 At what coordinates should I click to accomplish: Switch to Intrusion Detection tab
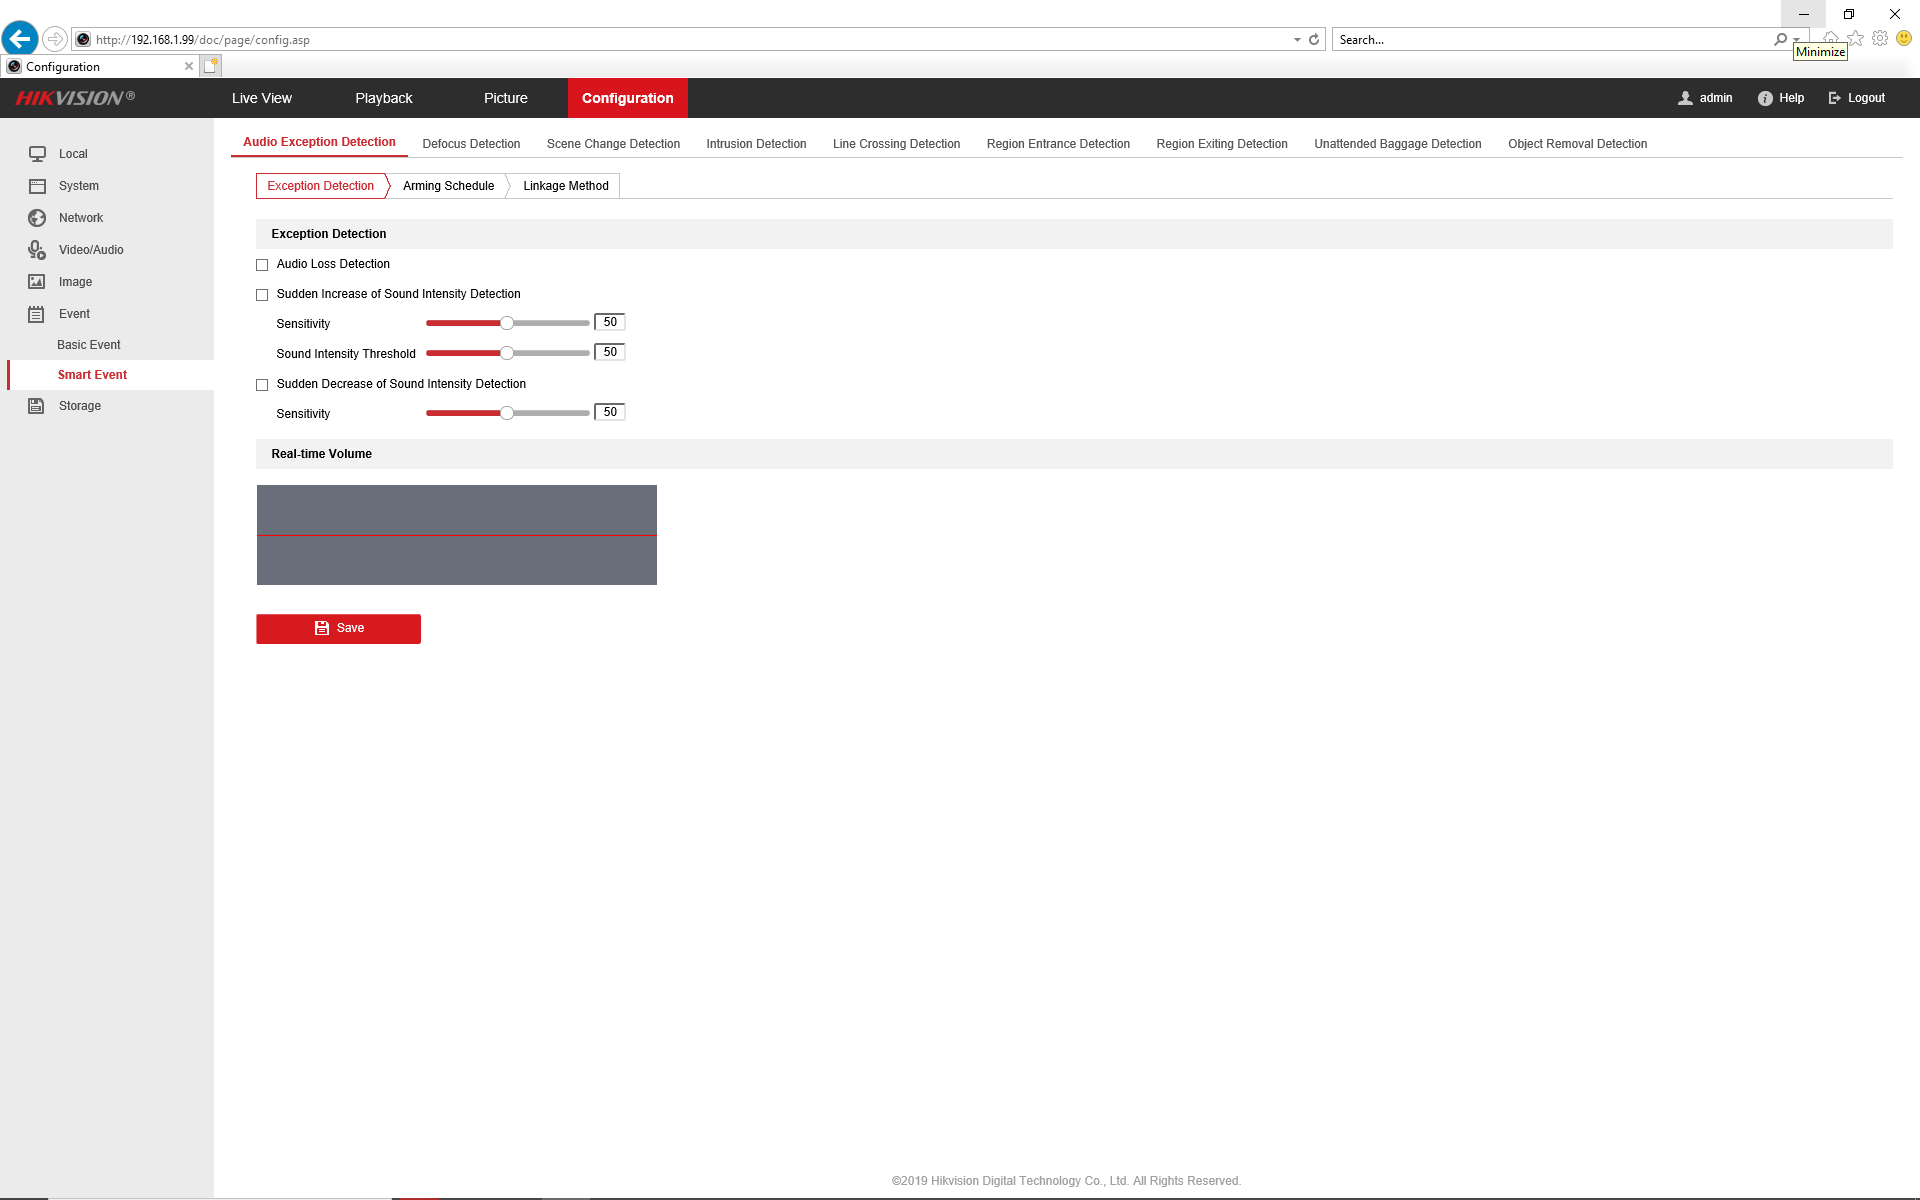click(x=756, y=144)
